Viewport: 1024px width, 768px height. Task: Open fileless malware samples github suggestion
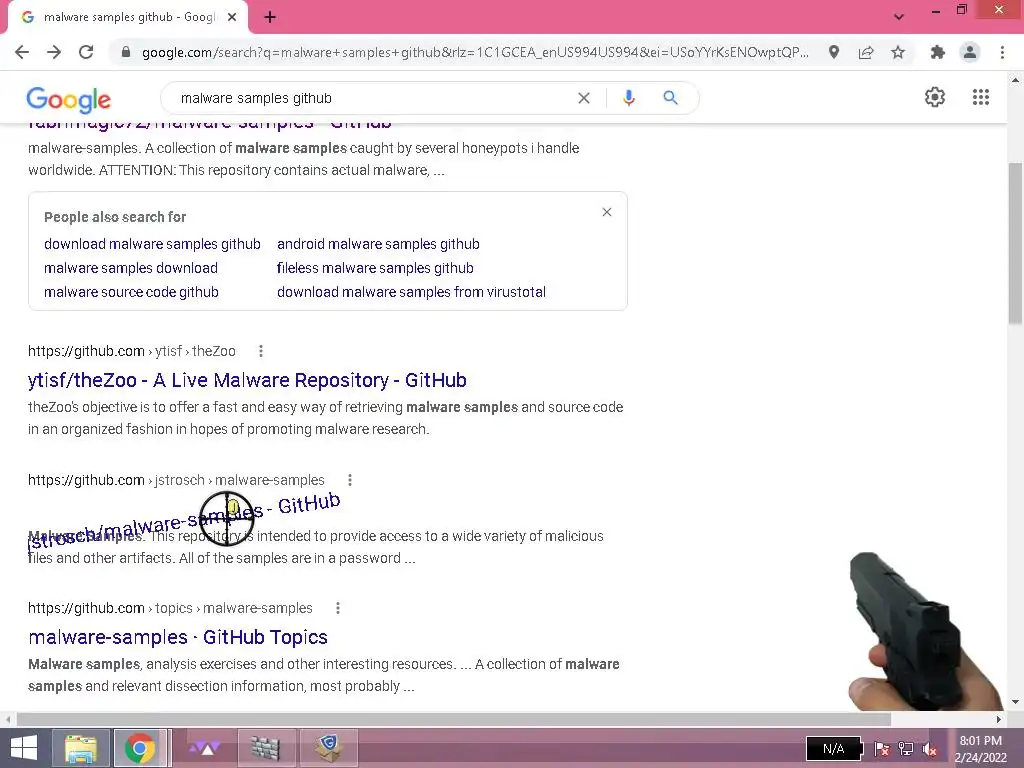(375, 268)
